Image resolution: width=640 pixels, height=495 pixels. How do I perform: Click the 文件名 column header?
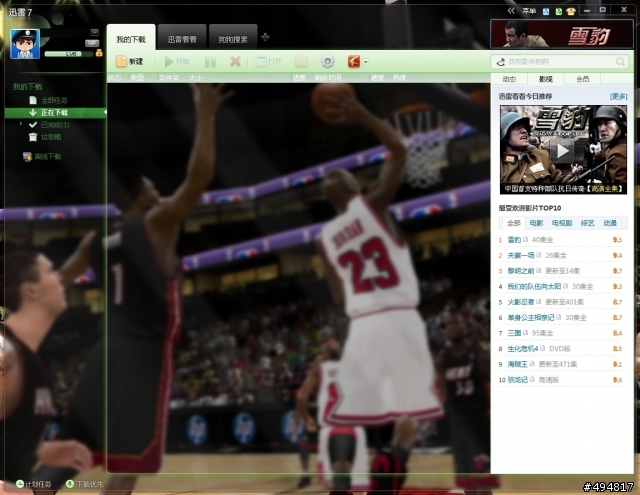tap(169, 78)
